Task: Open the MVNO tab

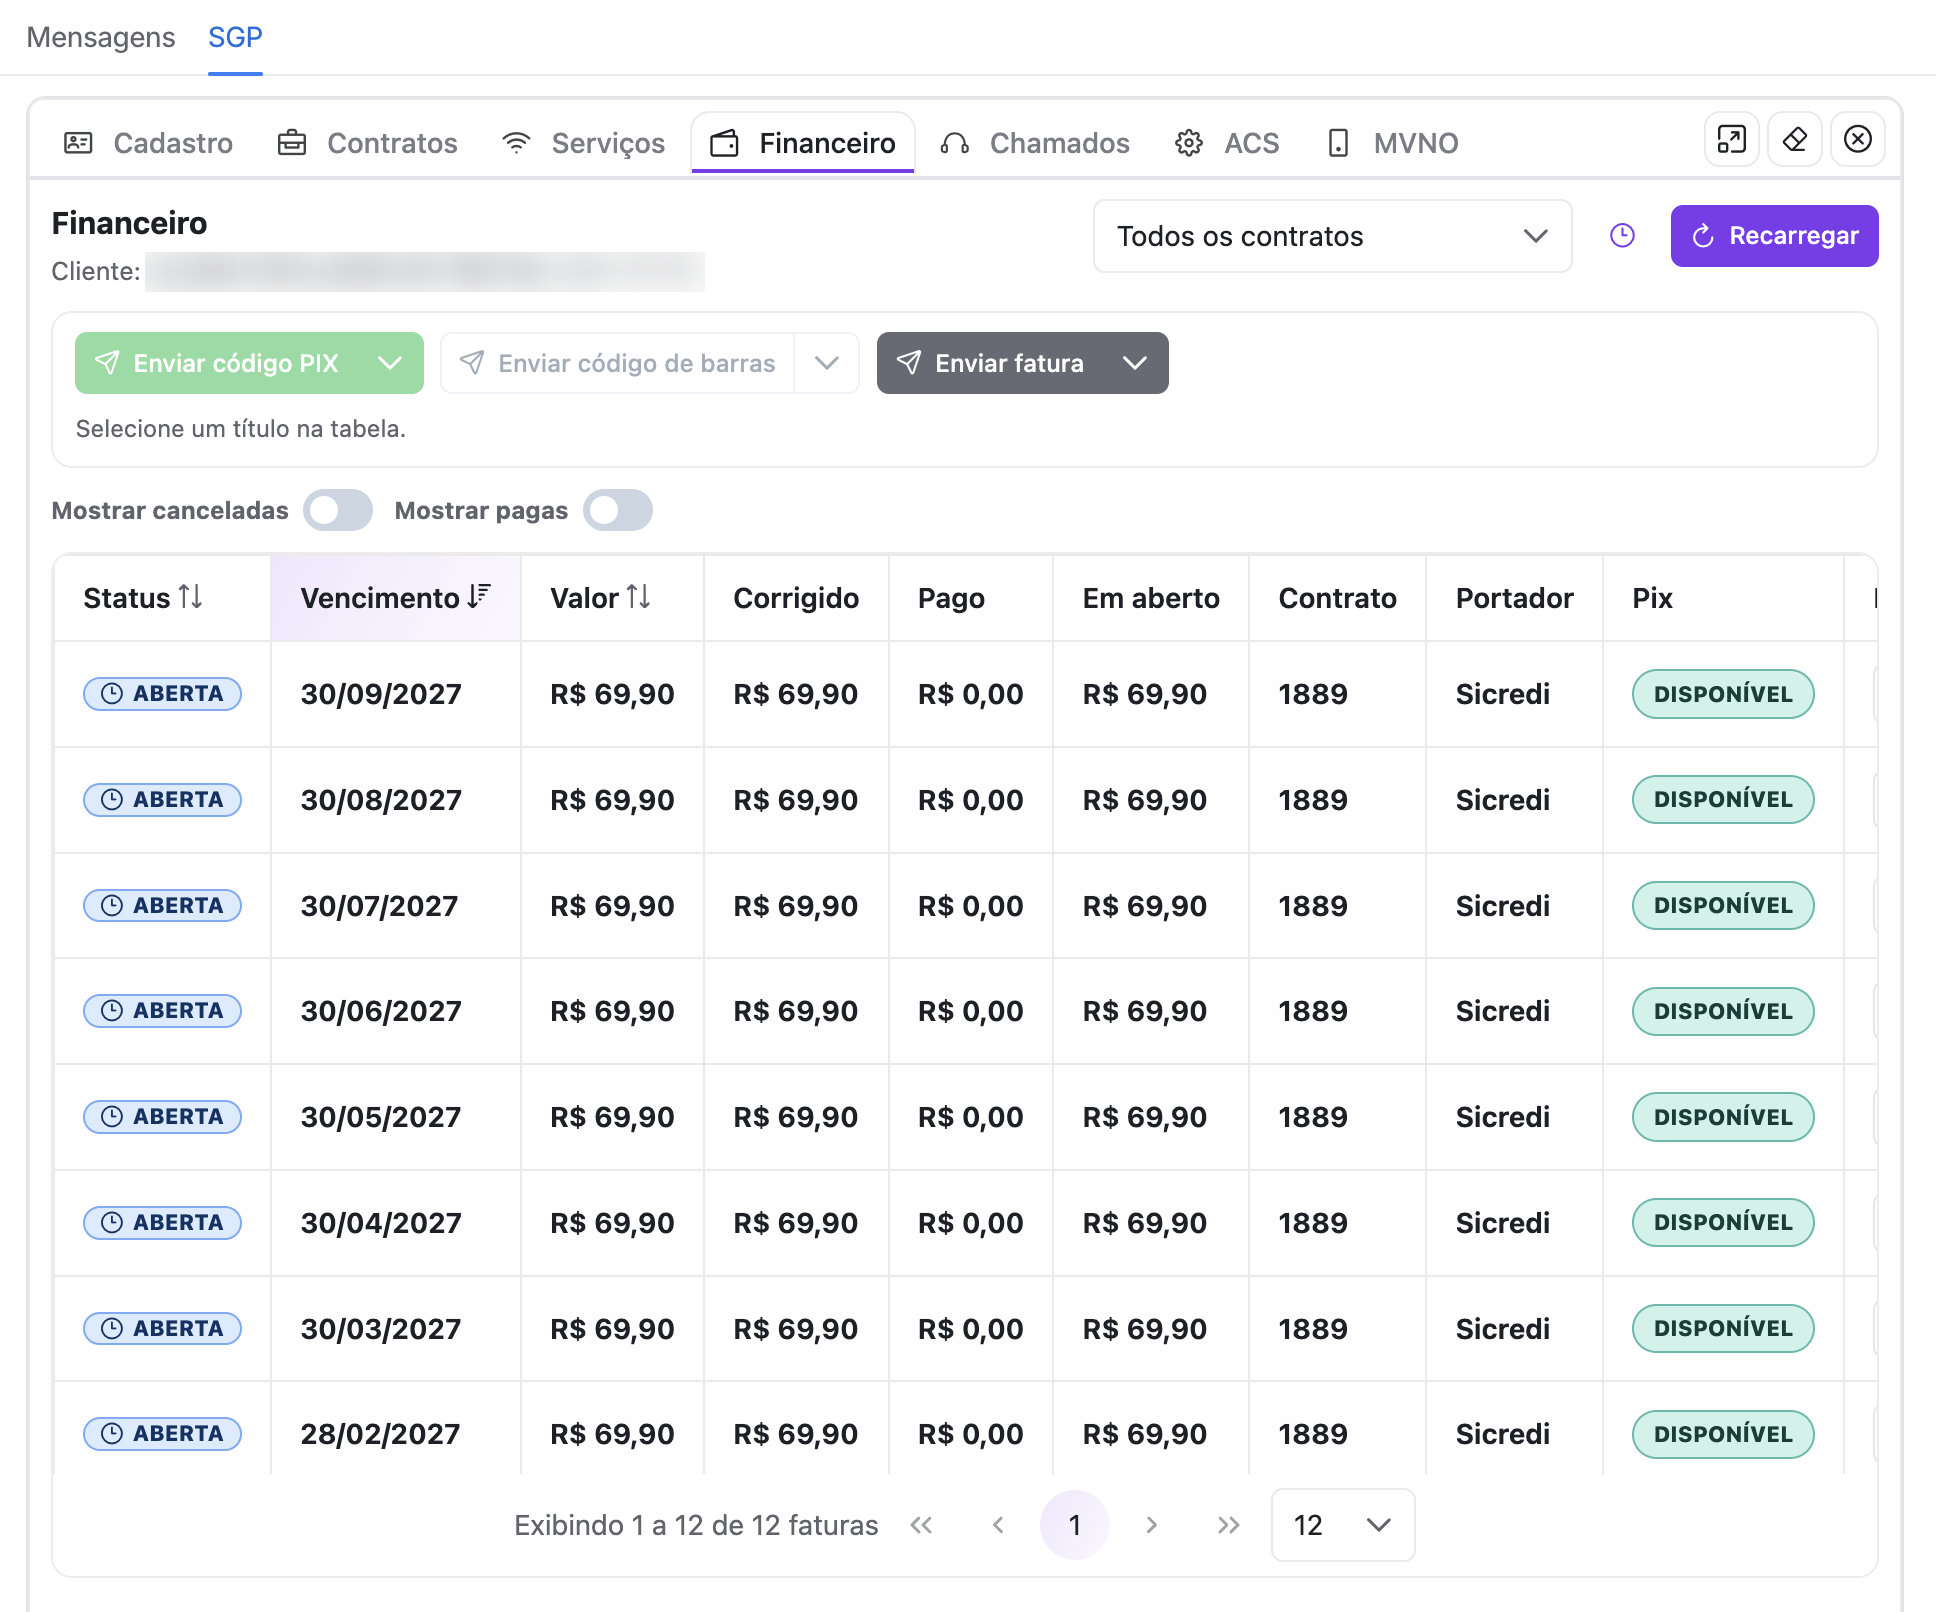Action: coord(1391,143)
